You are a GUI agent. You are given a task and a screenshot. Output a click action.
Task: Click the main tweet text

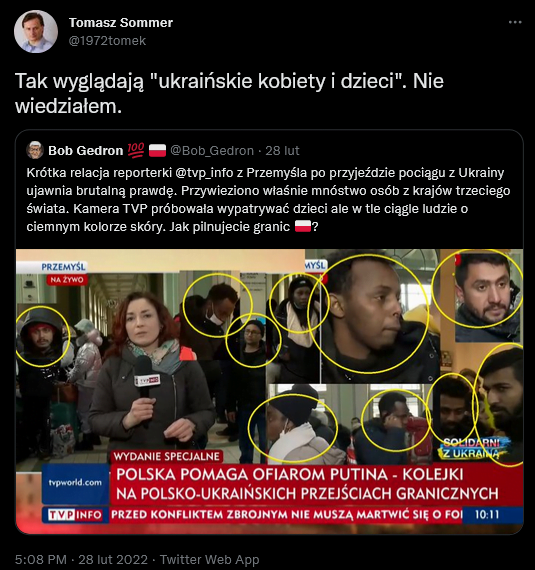[x=229, y=93]
